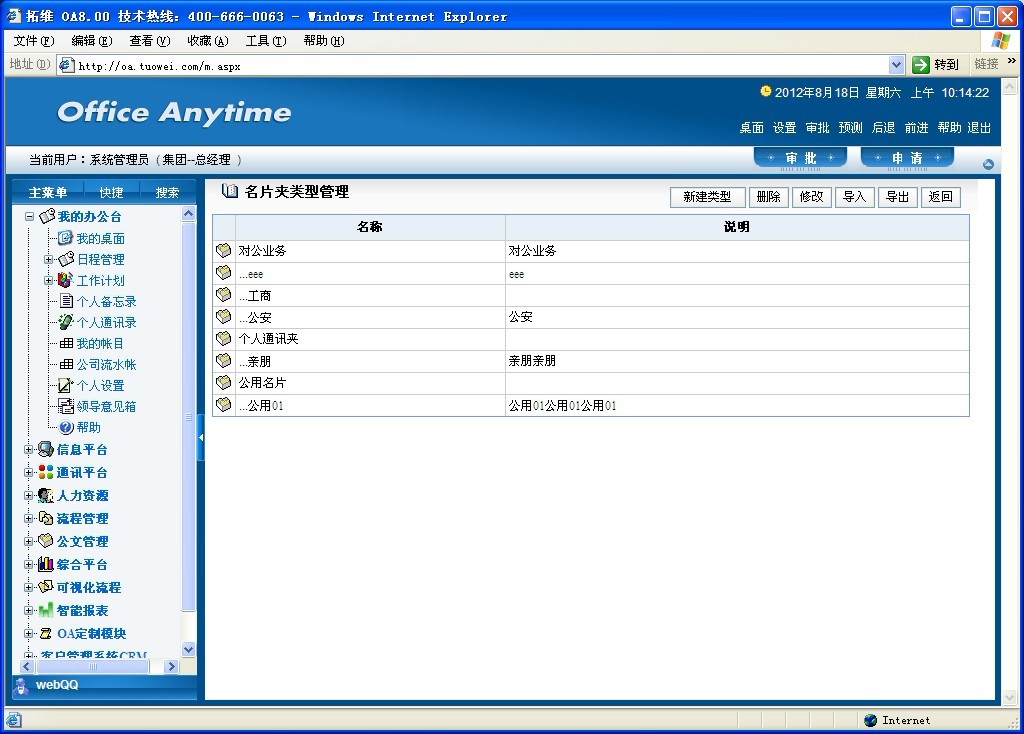The width and height of the screenshot is (1024, 734).
Task: Click the 导出 button
Action: (x=897, y=197)
